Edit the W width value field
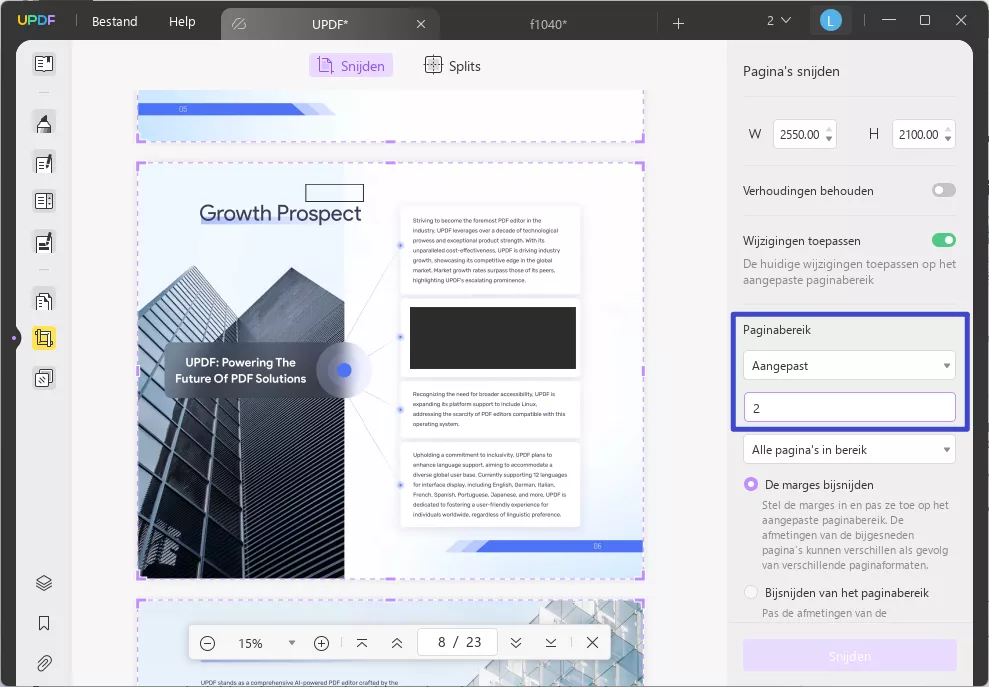This screenshot has width=989, height=687. (800, 133)
